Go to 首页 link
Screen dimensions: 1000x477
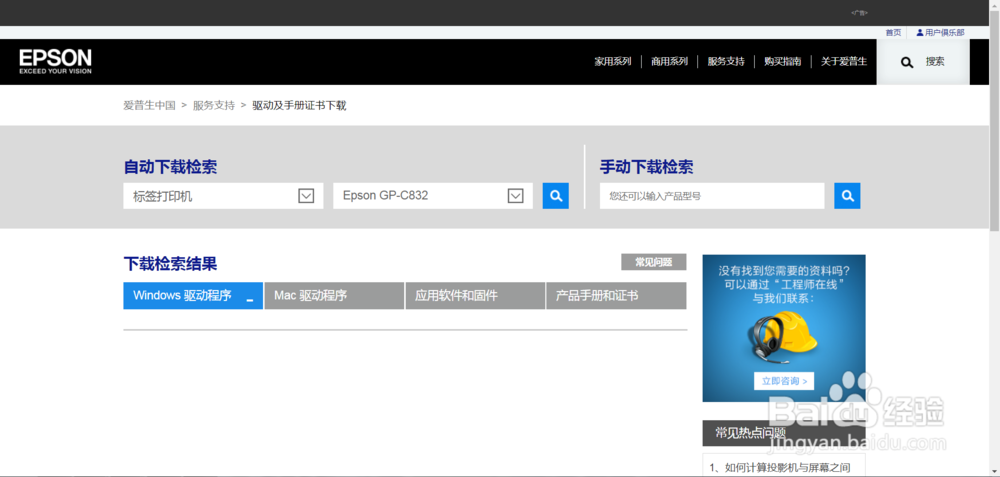(893, 33)
